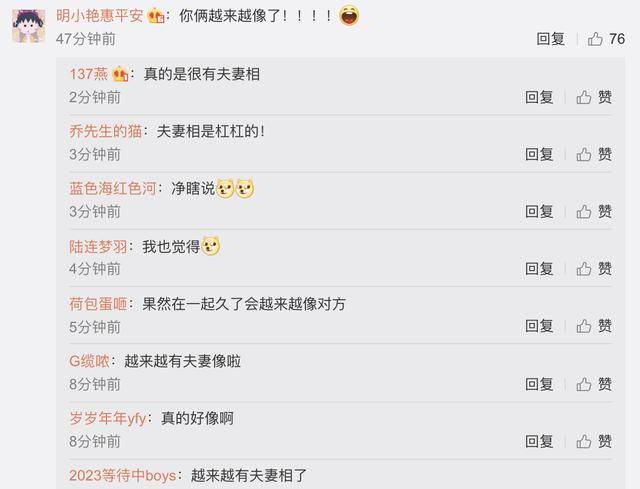This screenshot has height=489, width=640.
Task: Reply to 乔先生的猫's comment
Action: pyautogui.click(x=539, y=154)
